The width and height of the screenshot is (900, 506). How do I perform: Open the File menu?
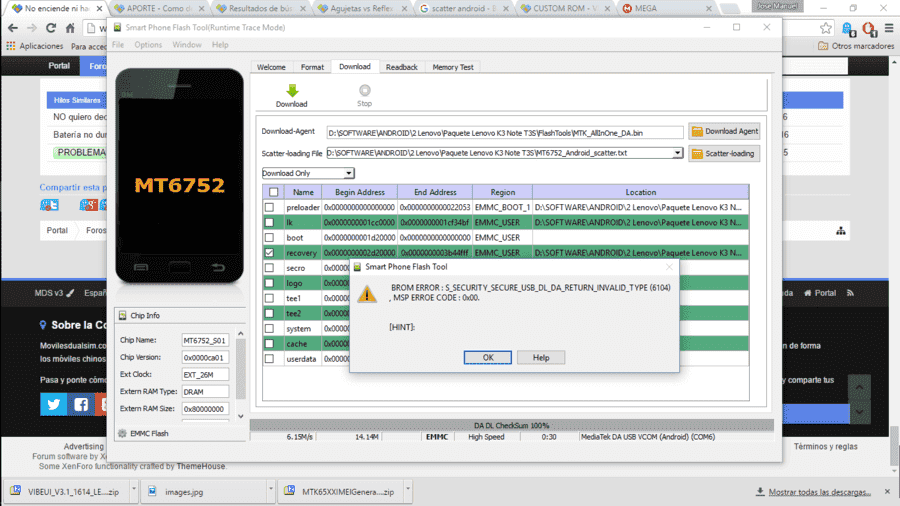(118, 45)
